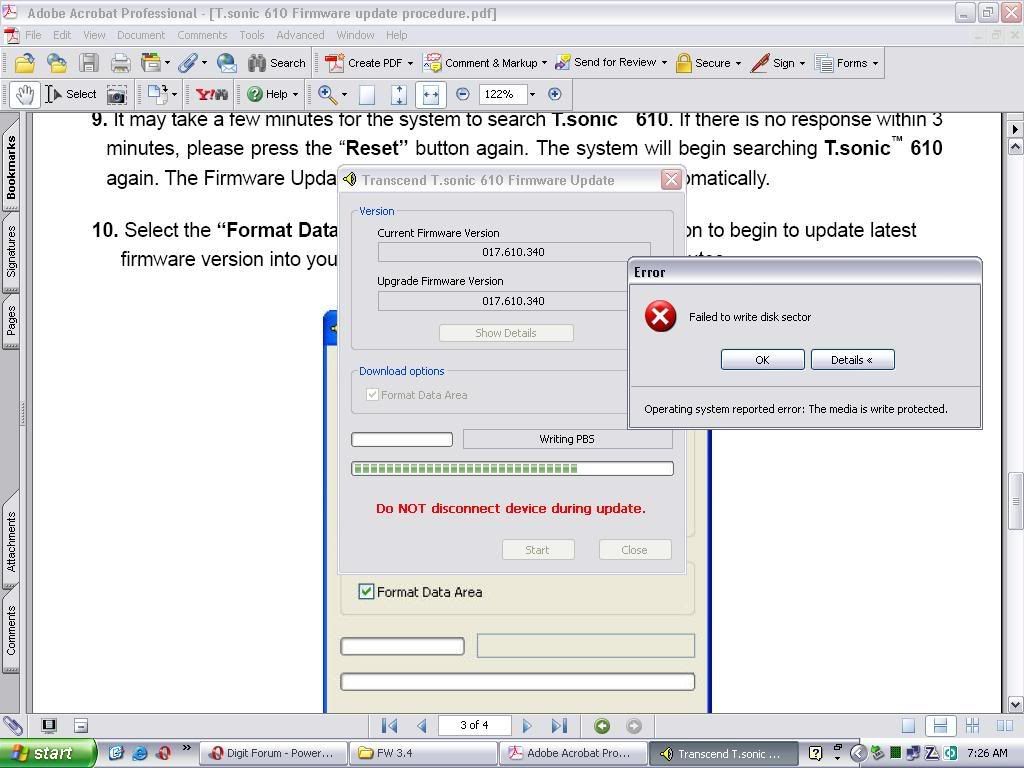Image resolution: width=1024 pixels, height=768 pixels.
Task: Open the zoom percentage dropdown arrow
Action: tap(532, 94)
